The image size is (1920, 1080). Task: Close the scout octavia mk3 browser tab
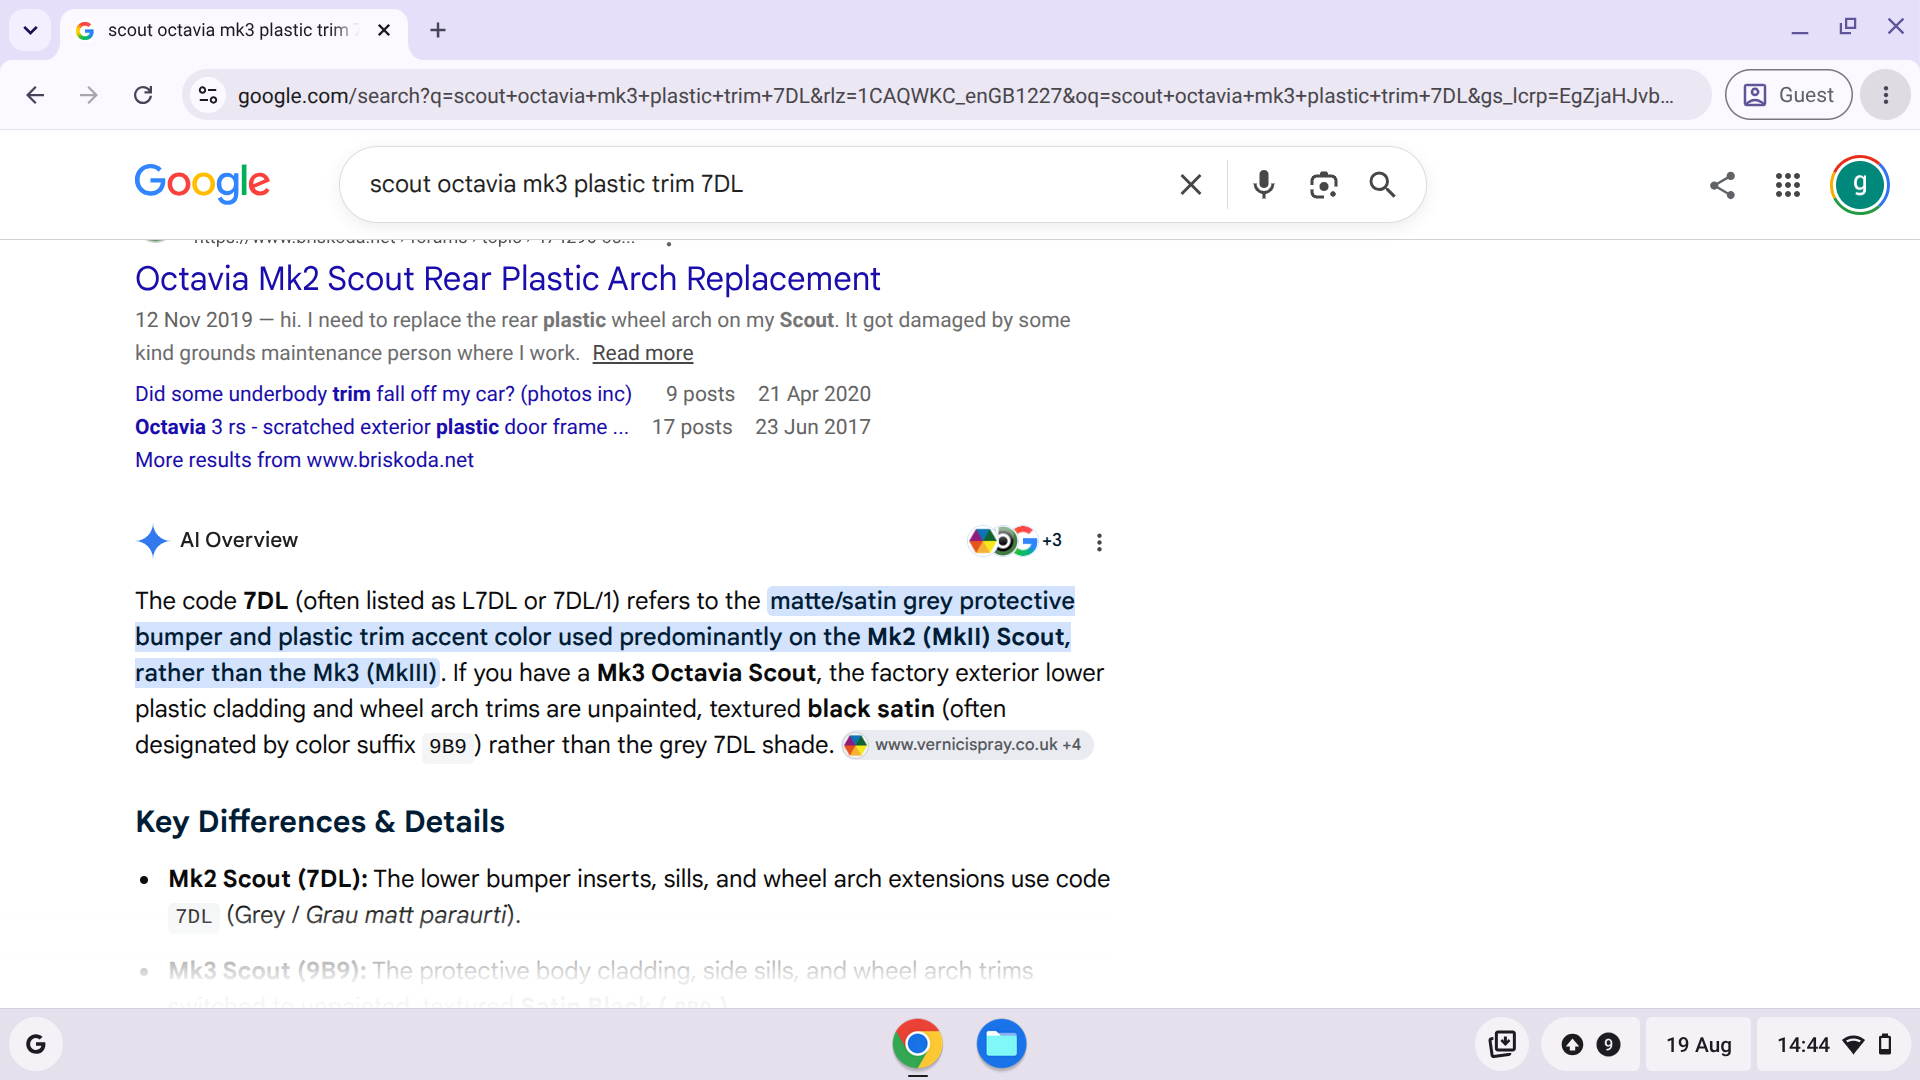[384, 30]
